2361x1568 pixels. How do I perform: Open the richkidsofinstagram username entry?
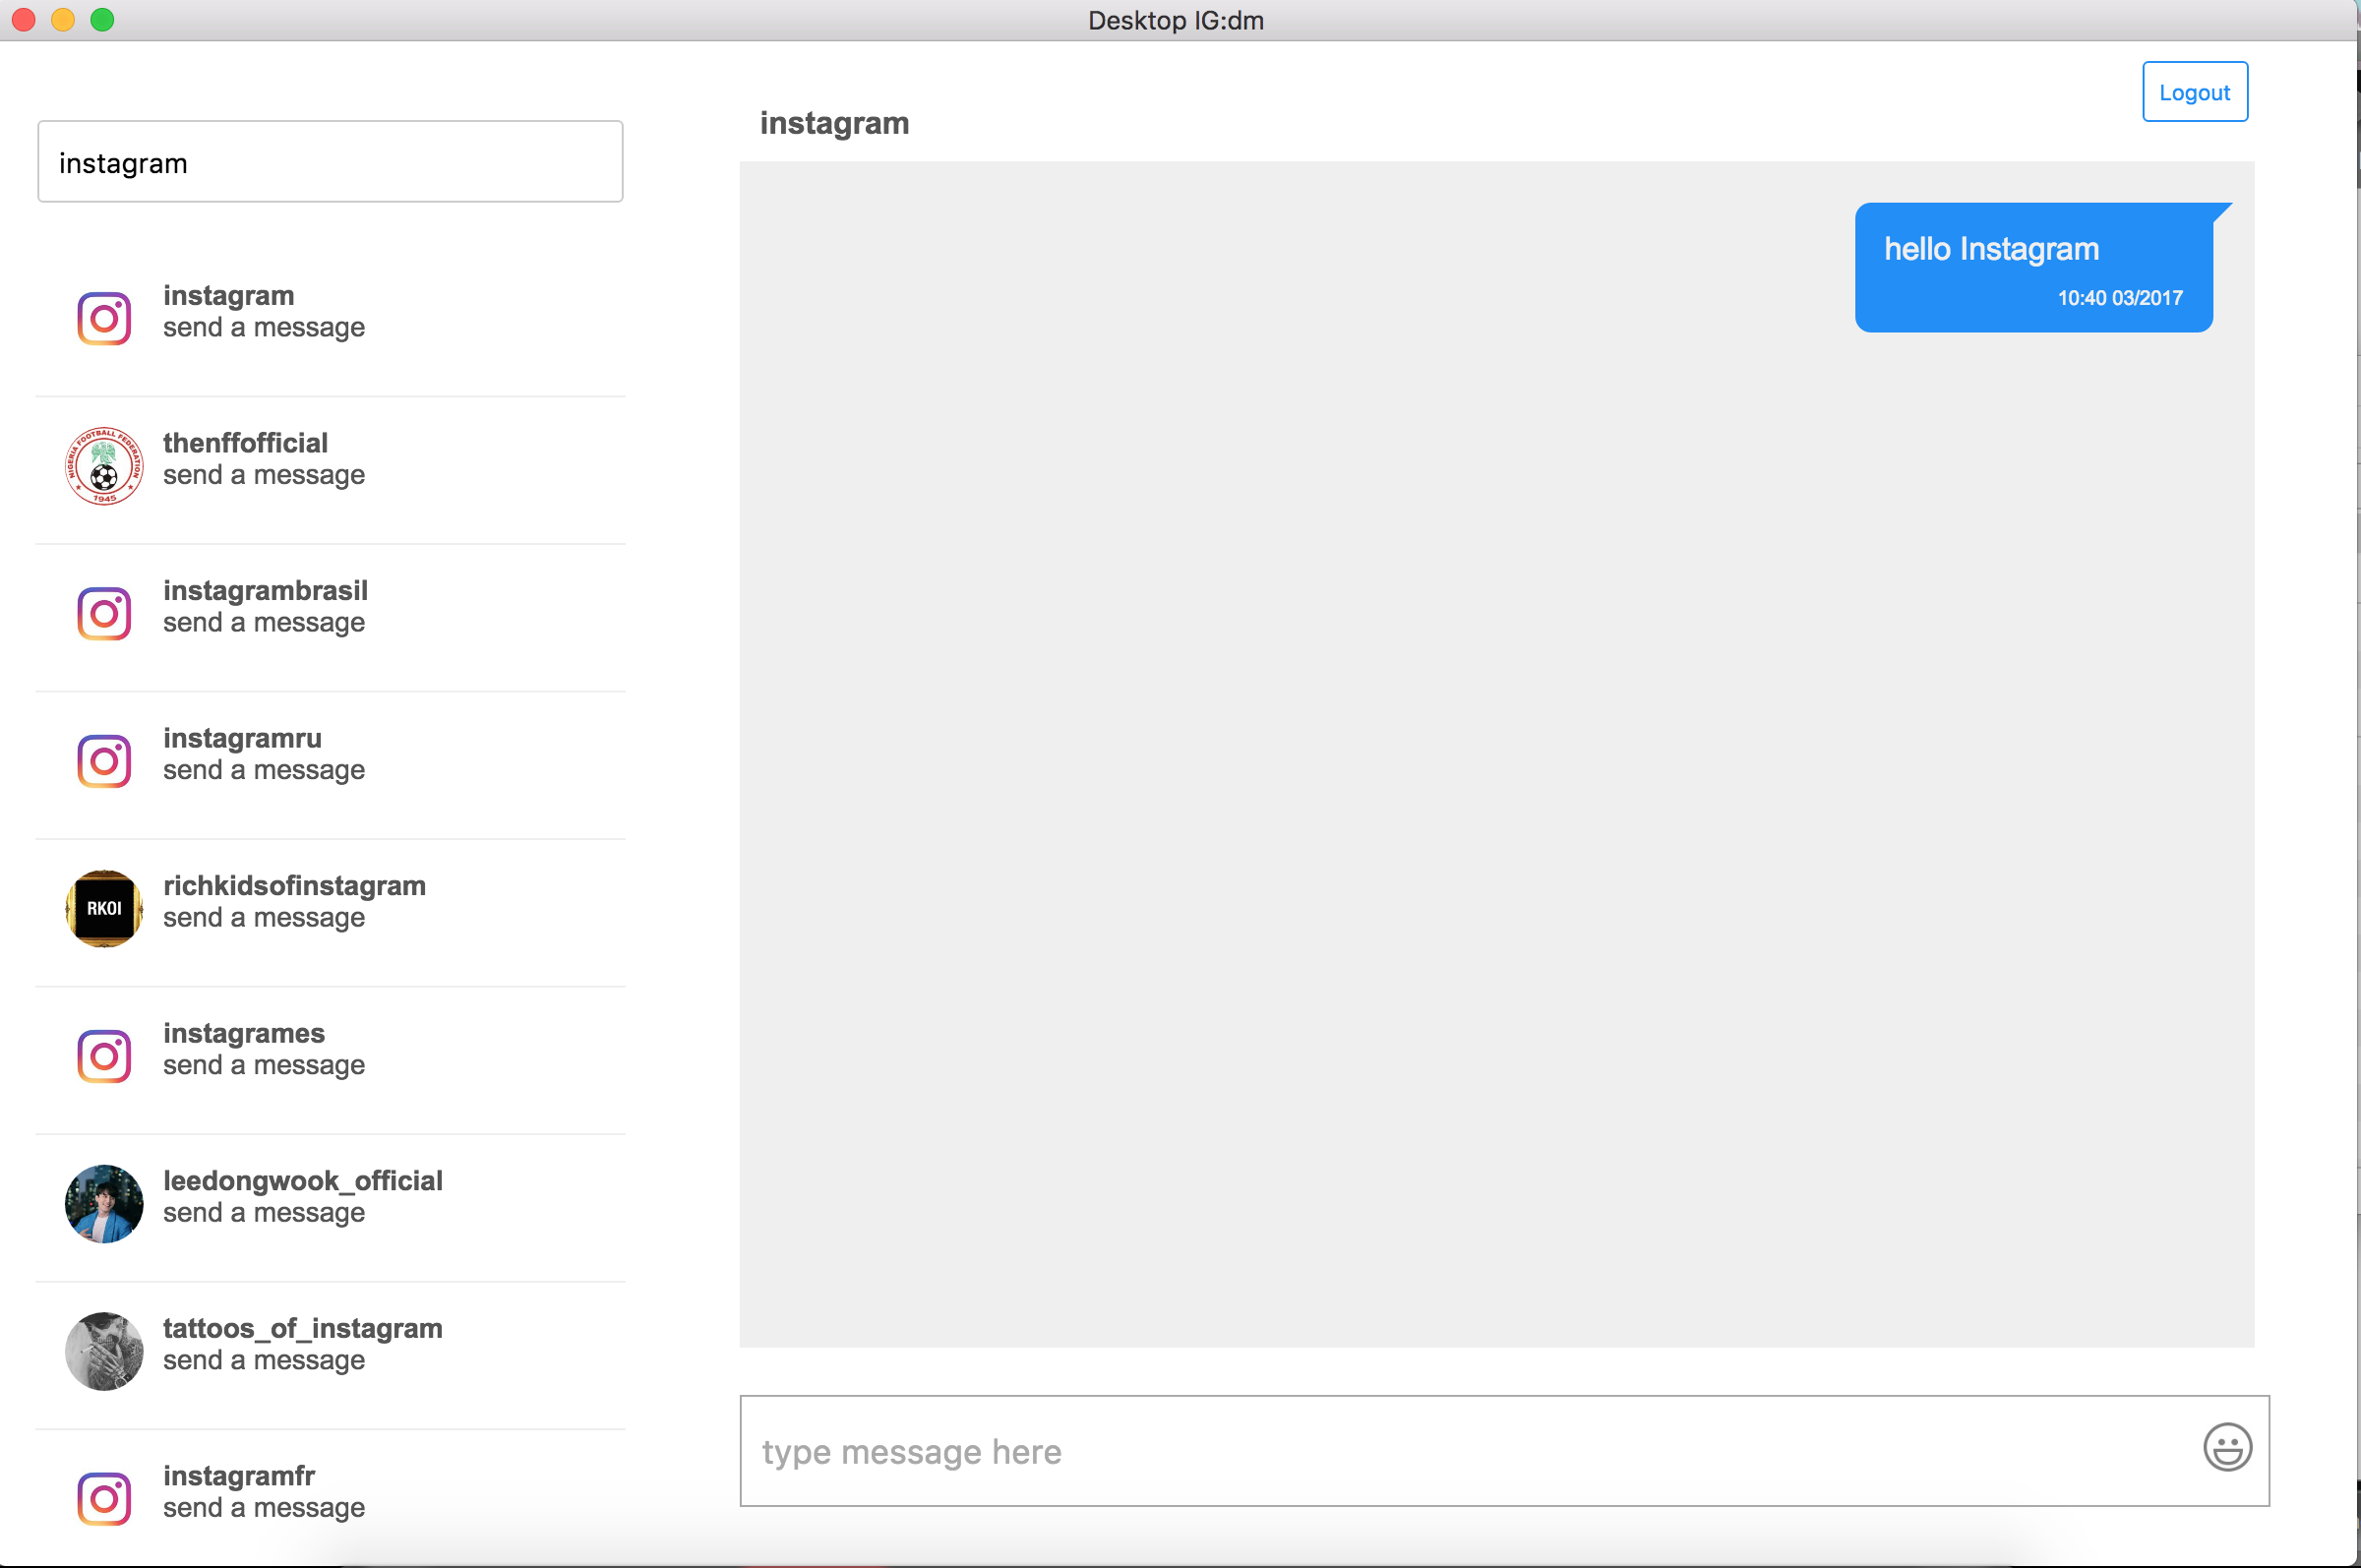[294, 886]
